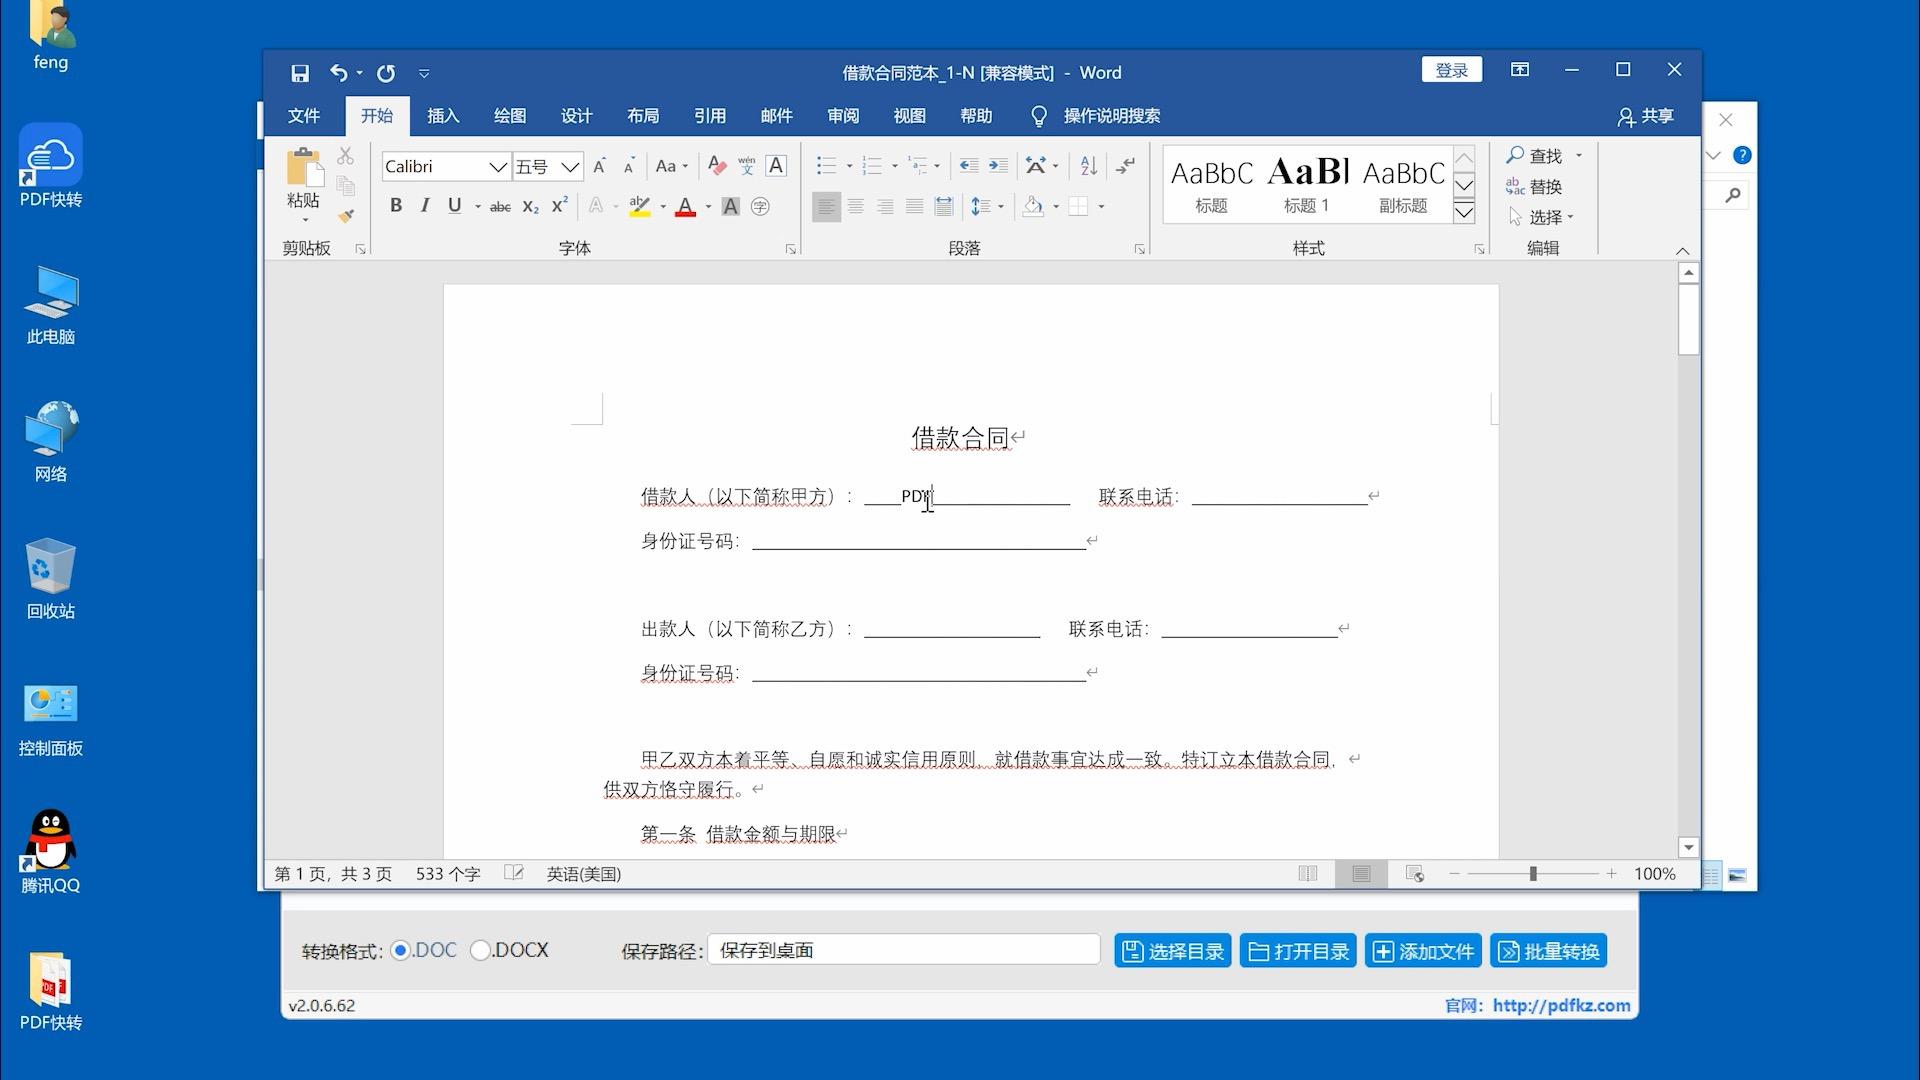This screenshot has width=1920, height=1080.
Task: Click 打开目录 button
Action: tap(1298, 951)
